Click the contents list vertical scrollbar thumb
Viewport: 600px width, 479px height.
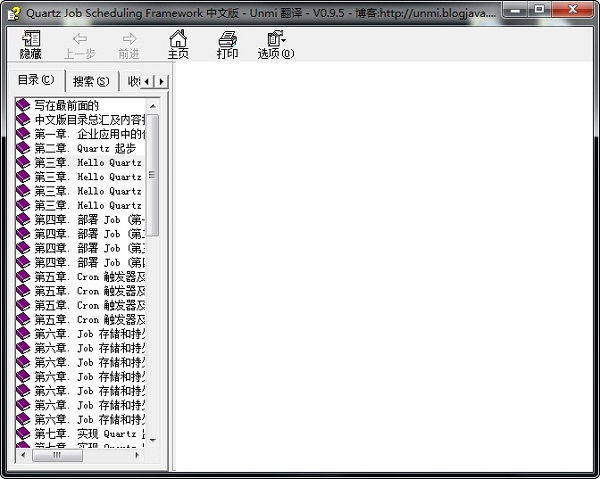[153, 175]
